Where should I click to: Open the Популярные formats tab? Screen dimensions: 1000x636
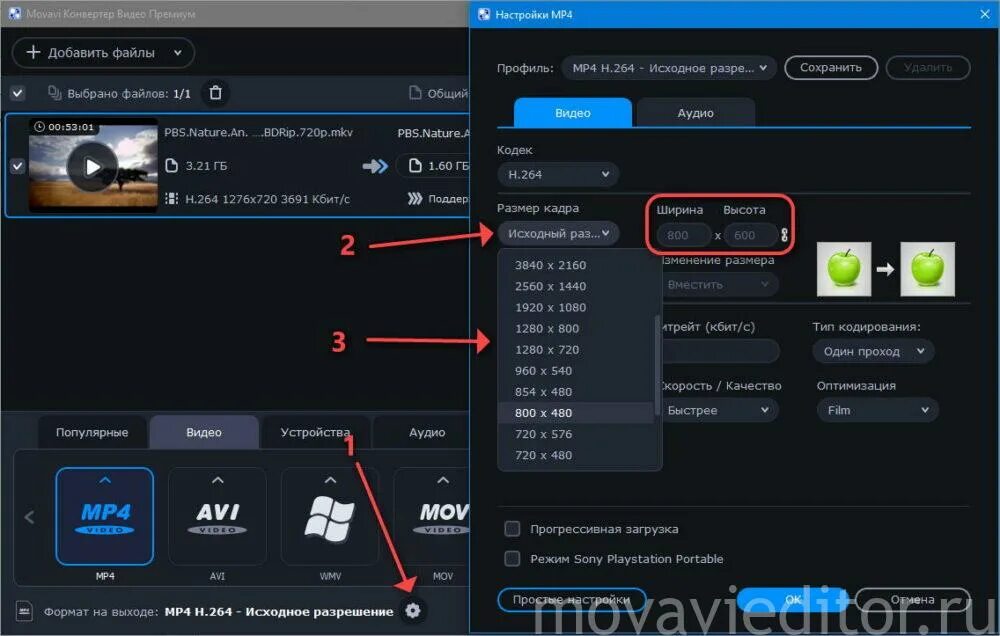(x=92, y=433)
